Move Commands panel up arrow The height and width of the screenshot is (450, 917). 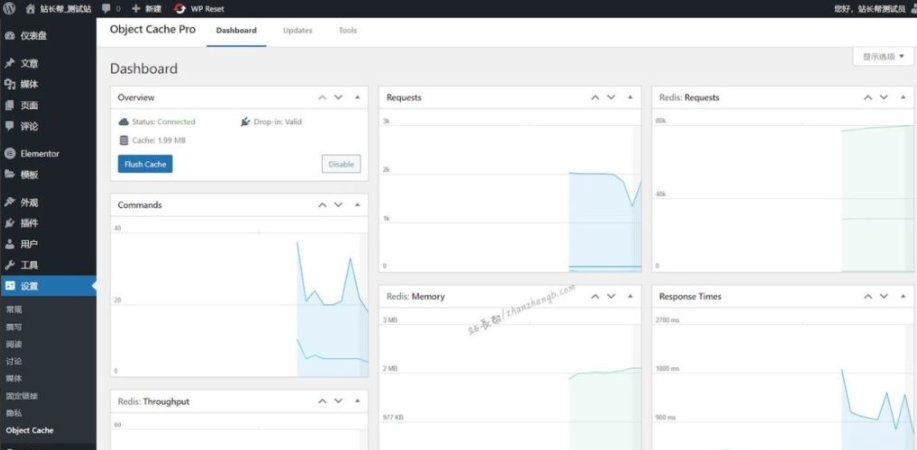(322, 205)
